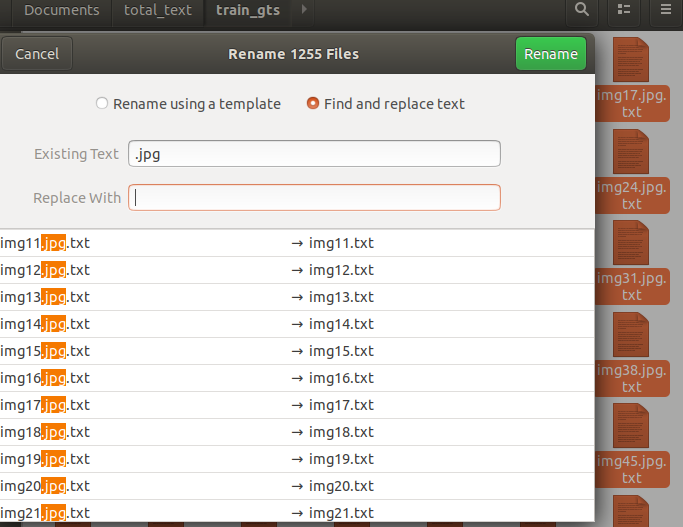683x527 pixels.
Task: Click the new name img19.txt
Action: coord(341,459)
